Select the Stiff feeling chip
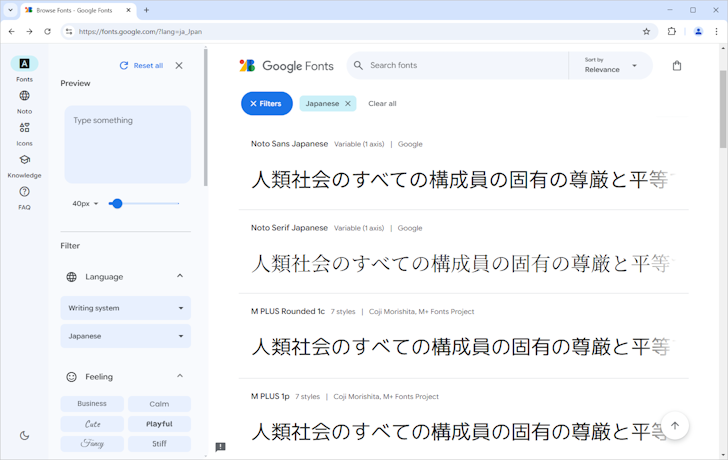 159,444
